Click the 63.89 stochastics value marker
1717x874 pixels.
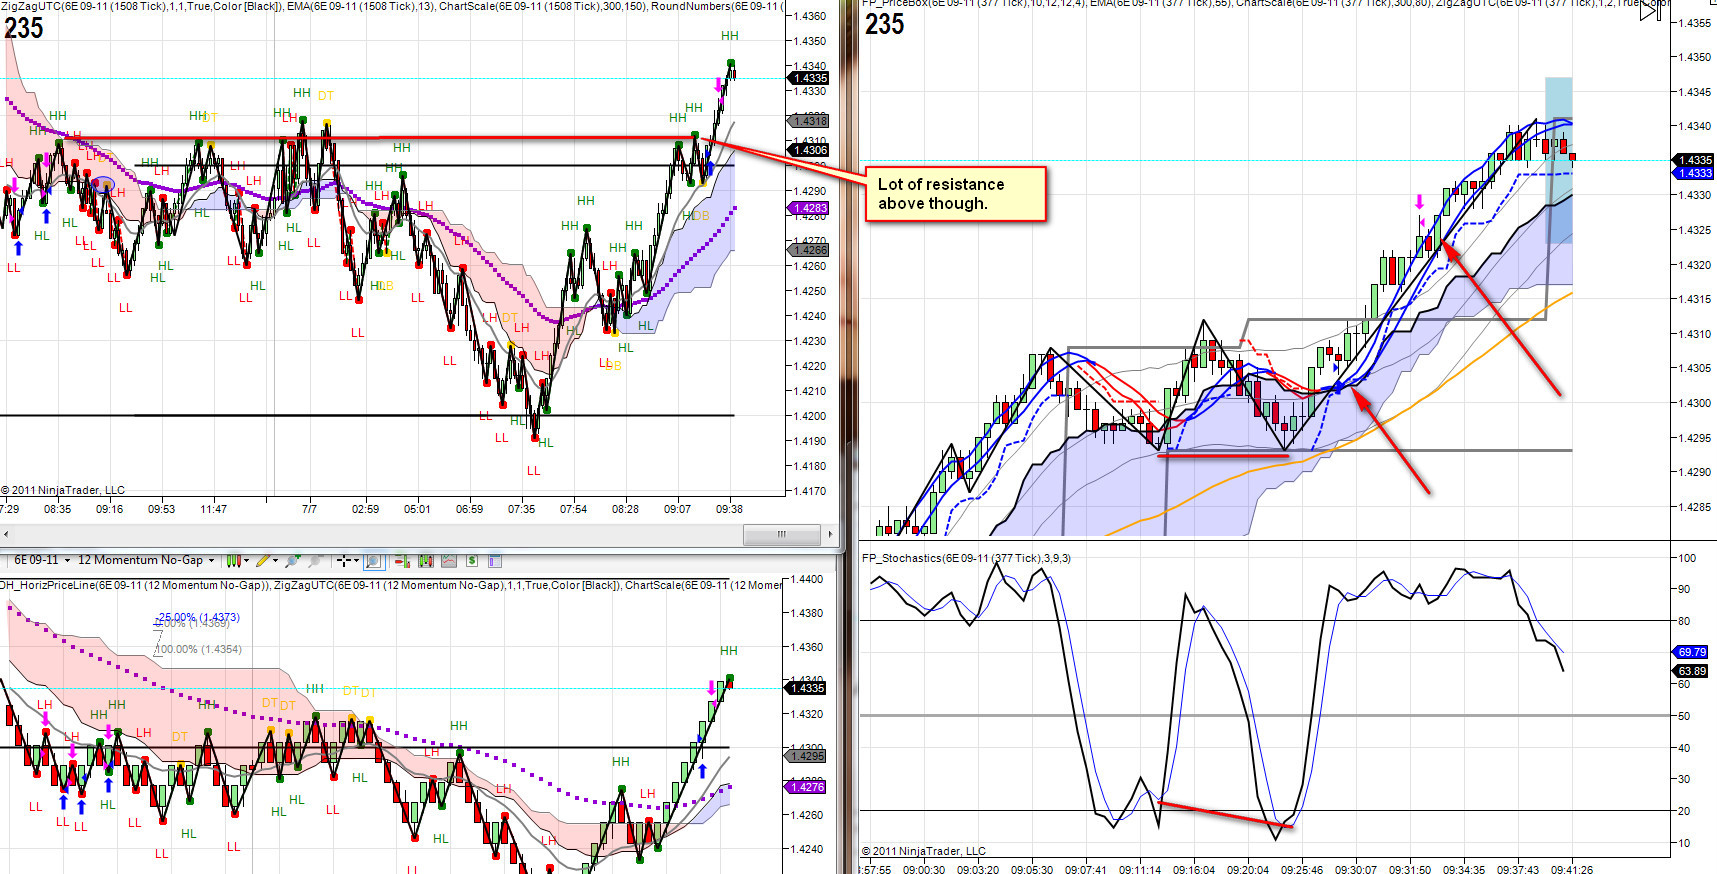(1692, 671)
